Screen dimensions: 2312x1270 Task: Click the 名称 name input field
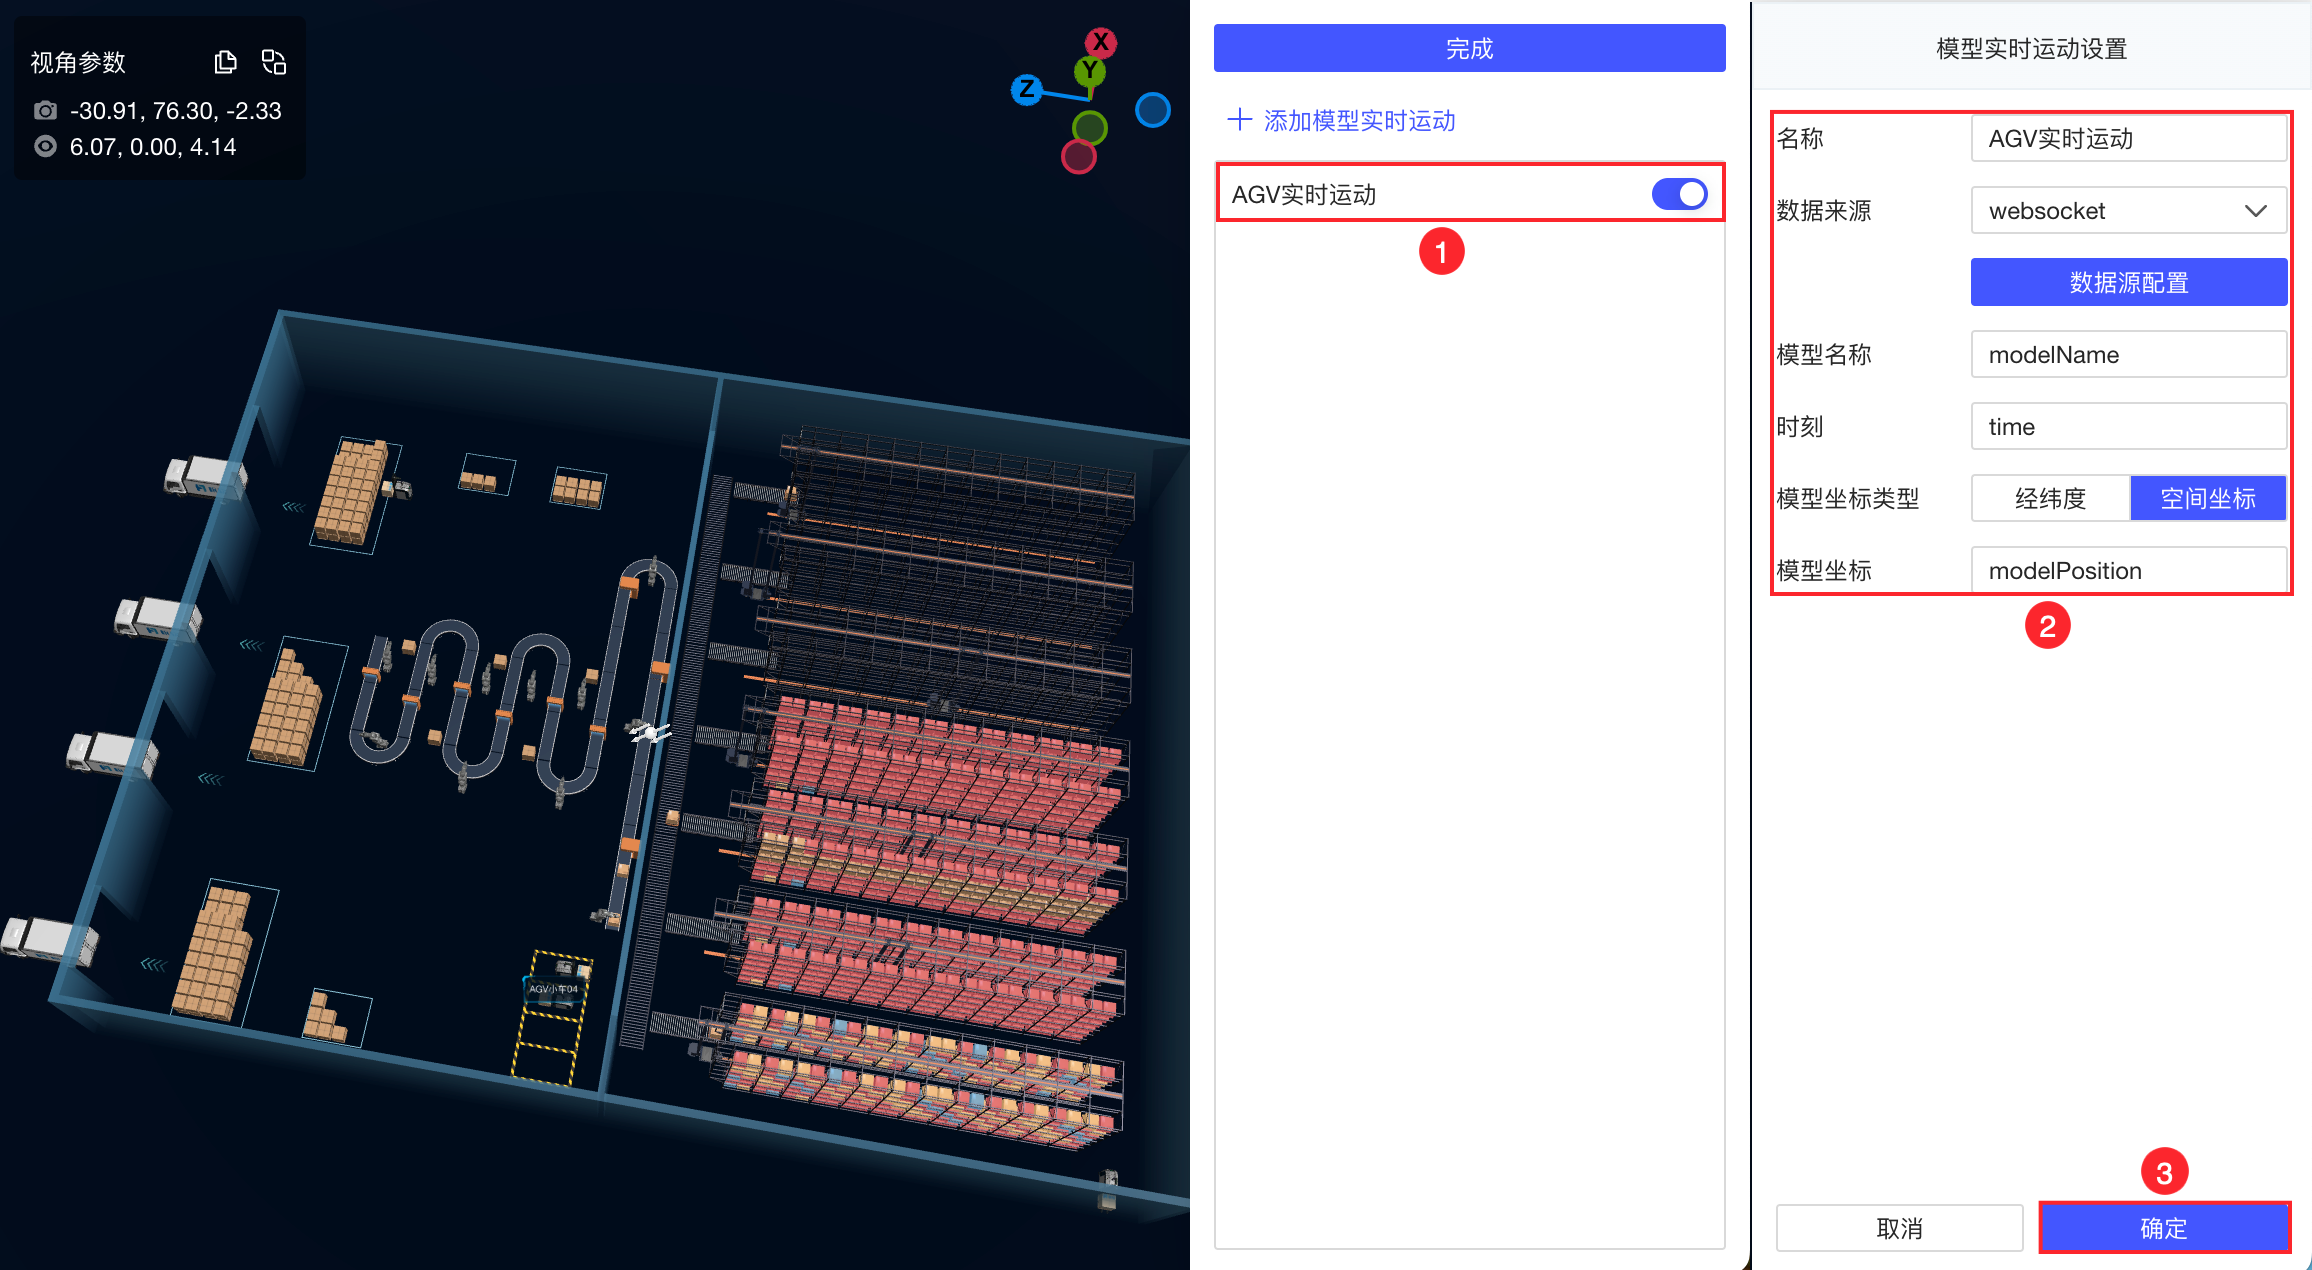coord(2128,138)
